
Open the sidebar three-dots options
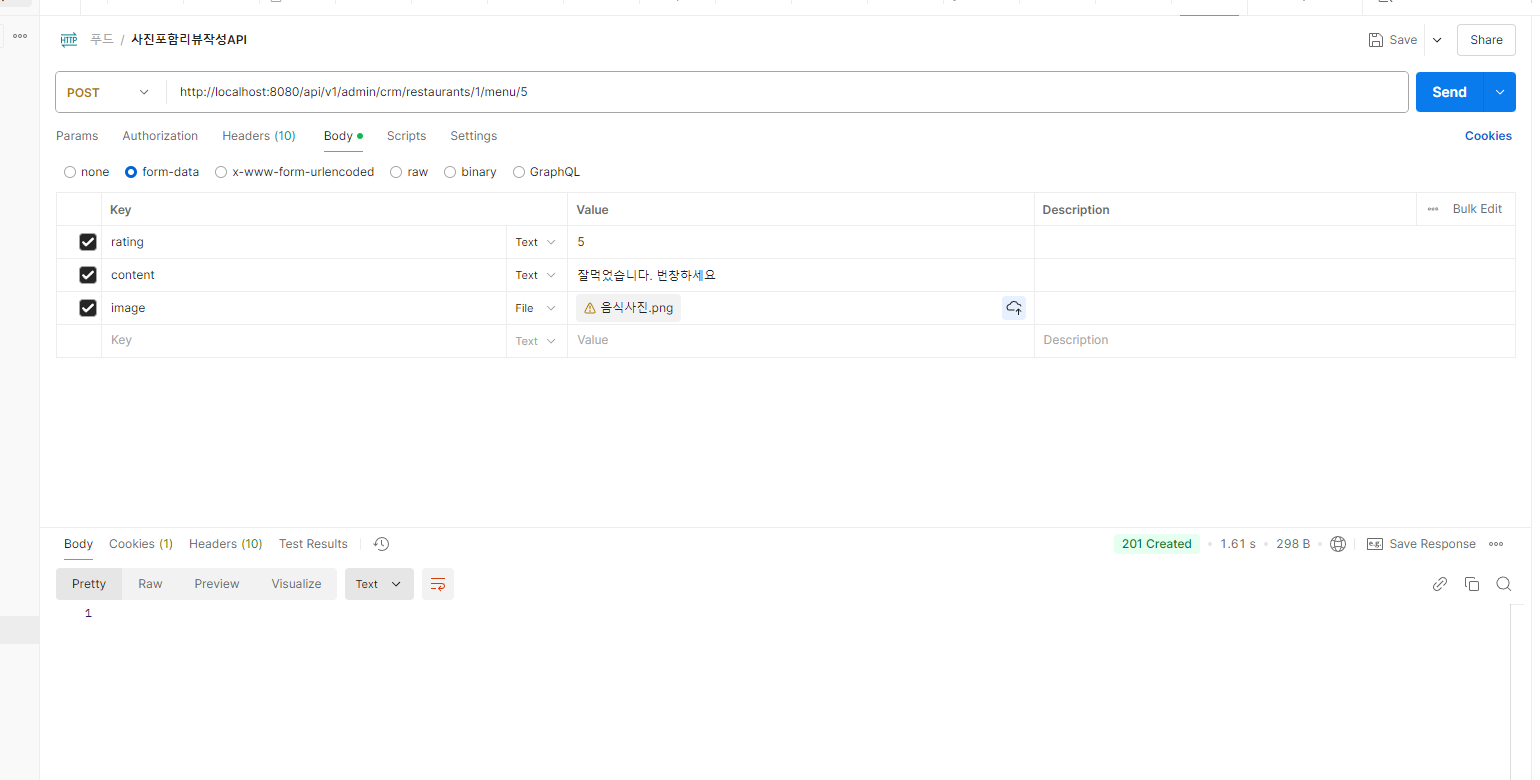pos(20,36)
